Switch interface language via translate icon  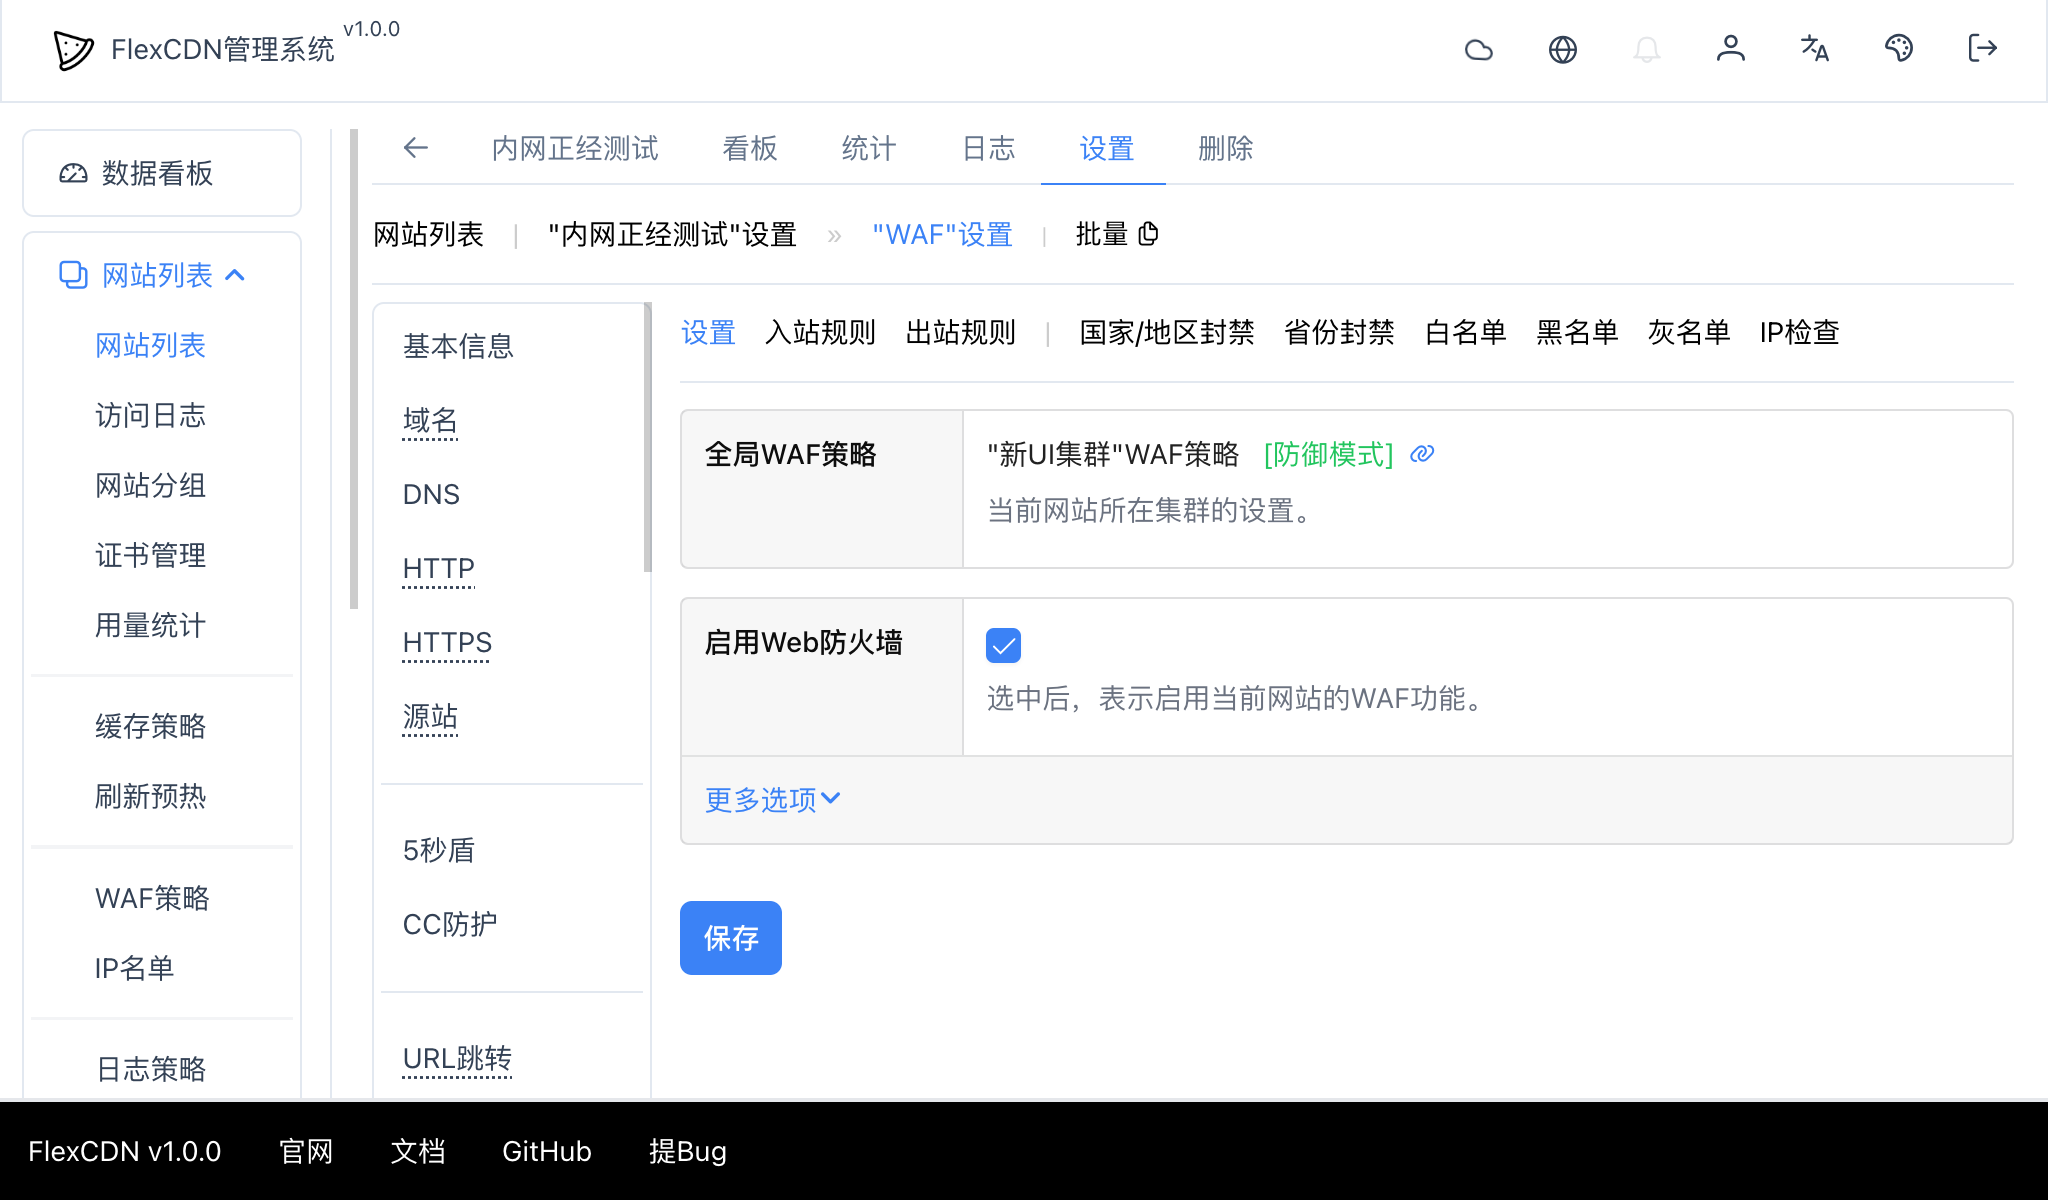point(1815,49)
